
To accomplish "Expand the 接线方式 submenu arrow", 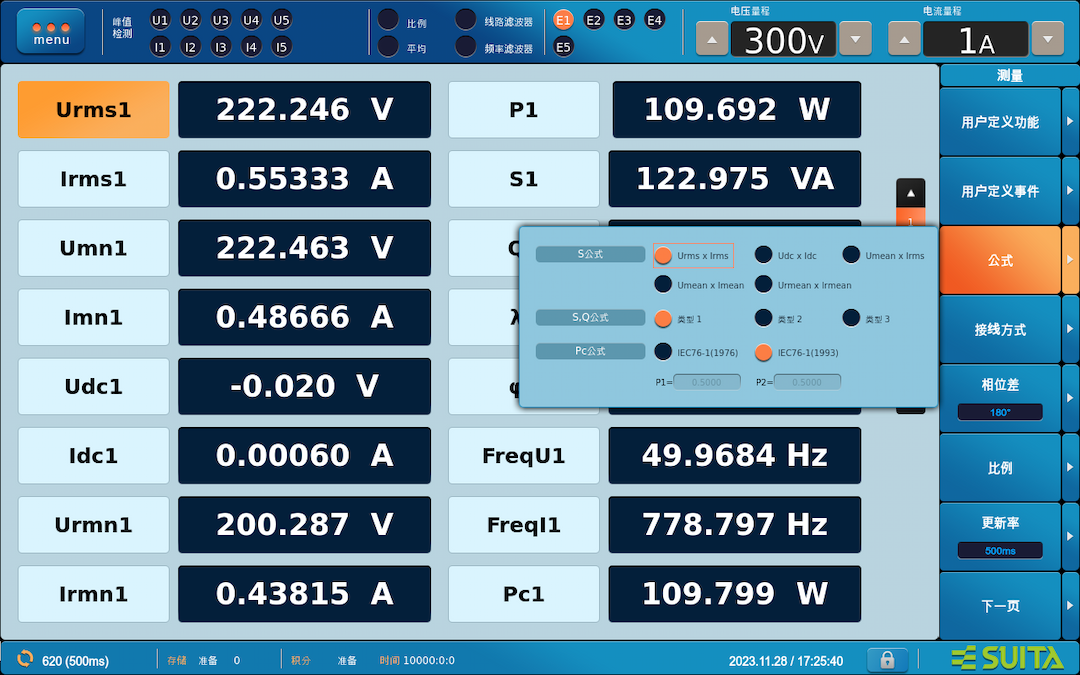I will [1070, 329].
